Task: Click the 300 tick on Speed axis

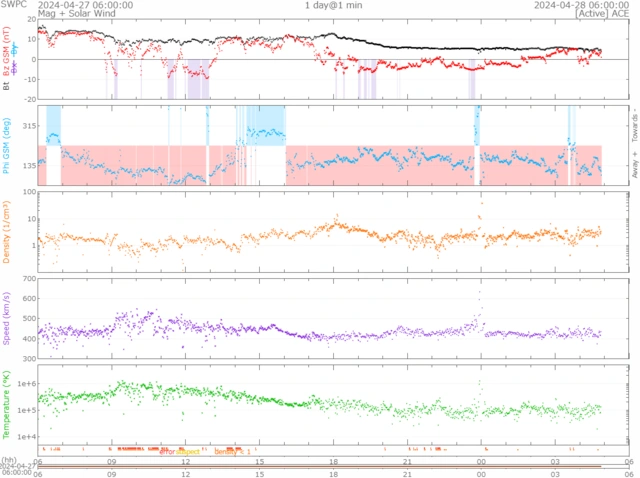Action: [30, 358]
